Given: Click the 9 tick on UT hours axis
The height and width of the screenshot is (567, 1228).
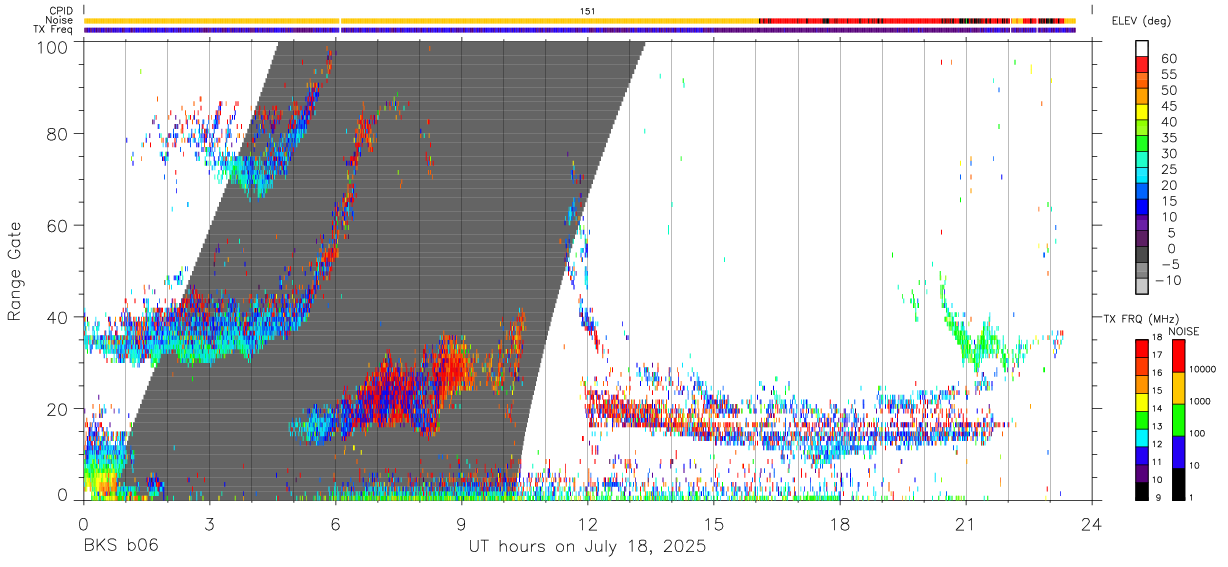Looking at the screenshot, I should (x=461, y=523).
